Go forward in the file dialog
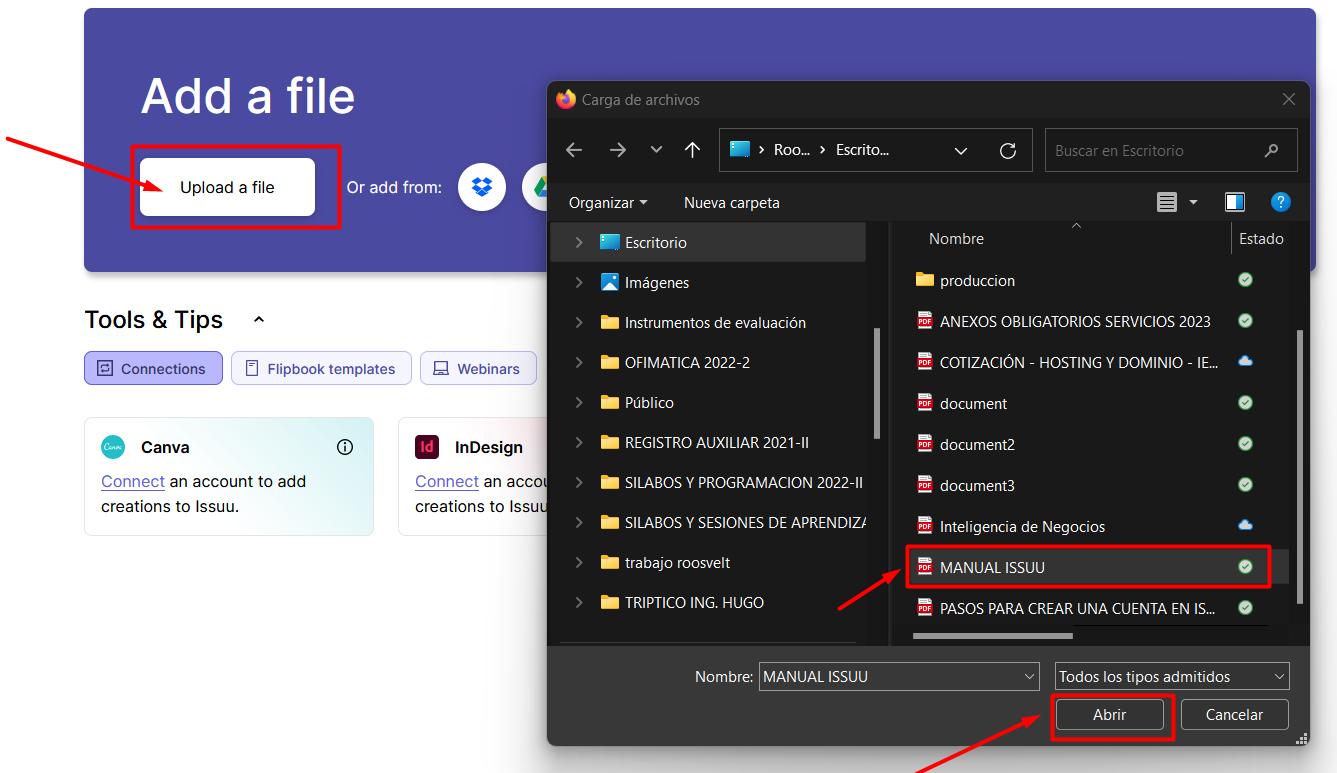 click(x=618, y=150)
